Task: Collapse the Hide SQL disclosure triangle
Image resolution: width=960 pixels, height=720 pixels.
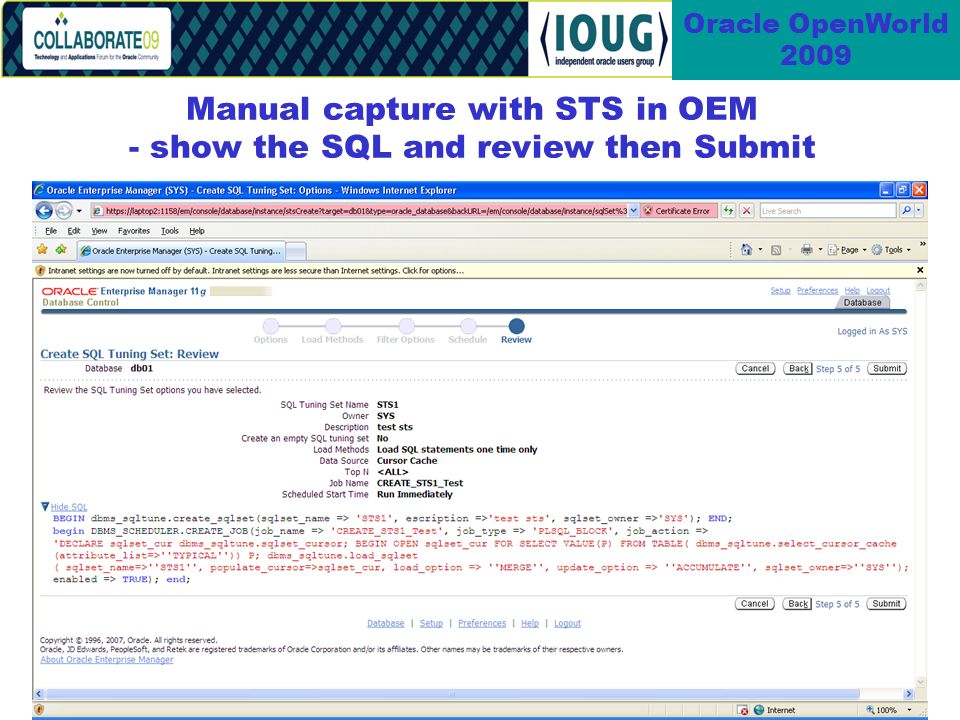Action: (45, 506)
